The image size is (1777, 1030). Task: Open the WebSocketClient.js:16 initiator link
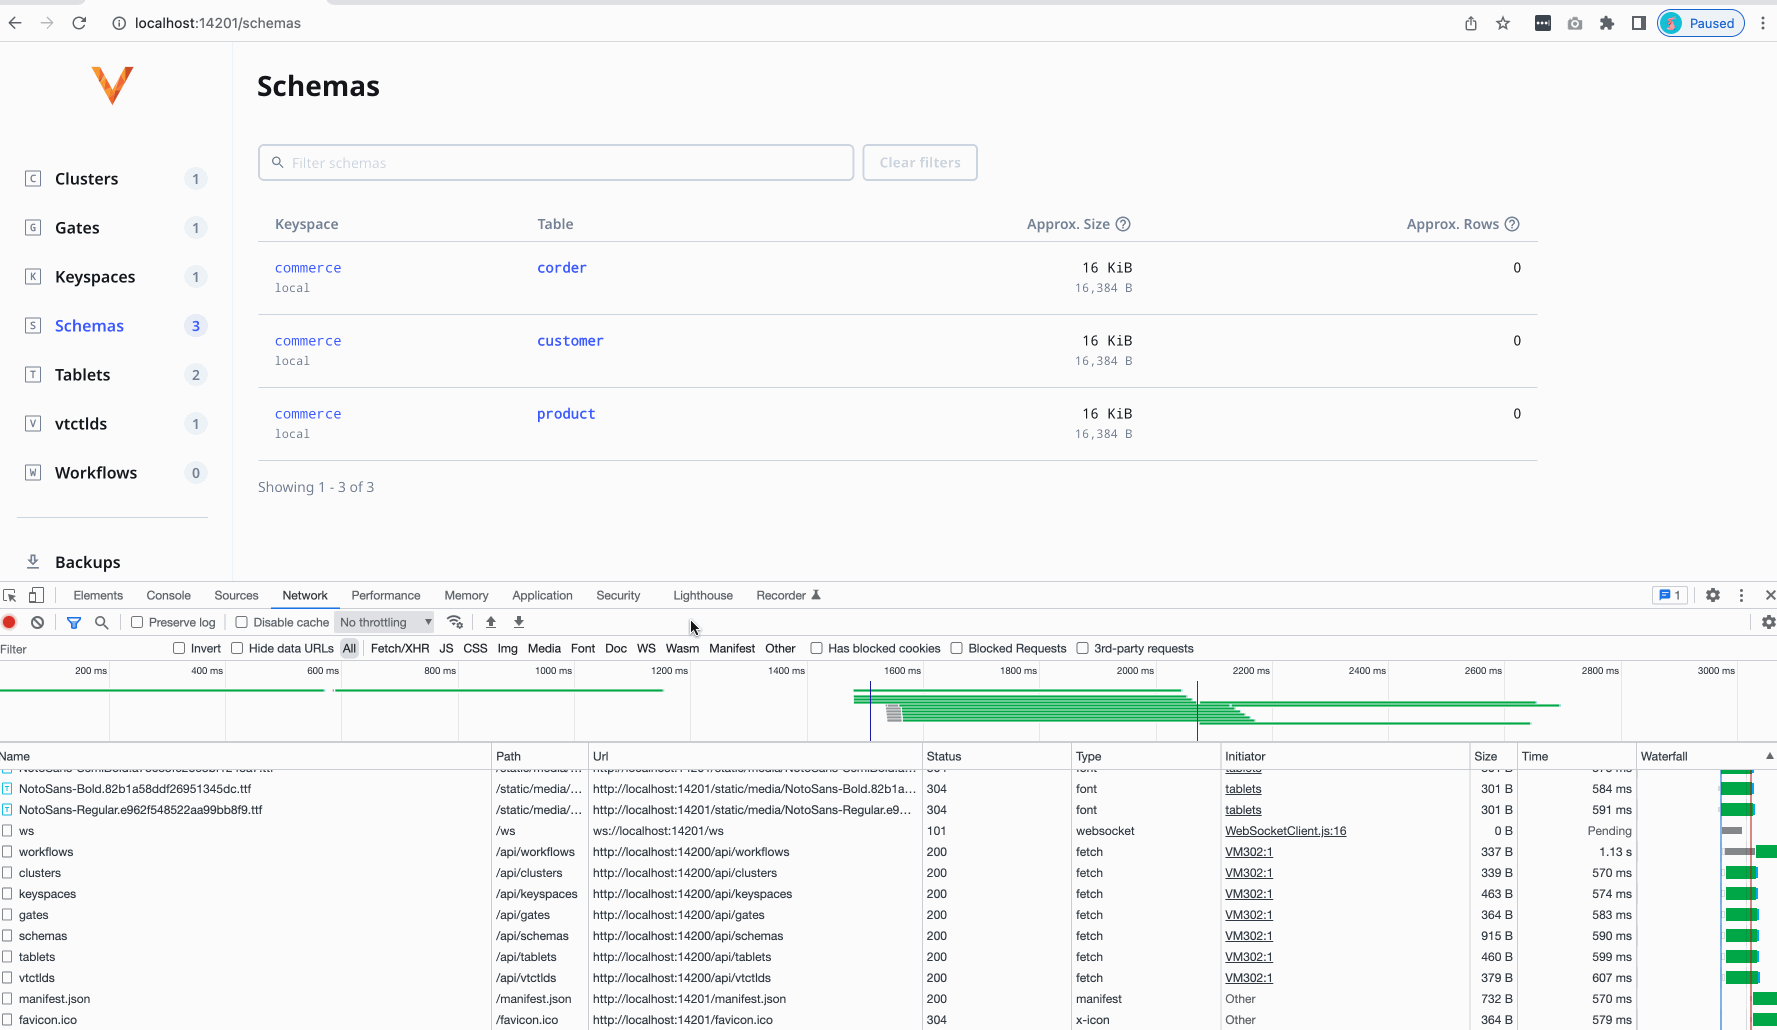point(1286,831)
